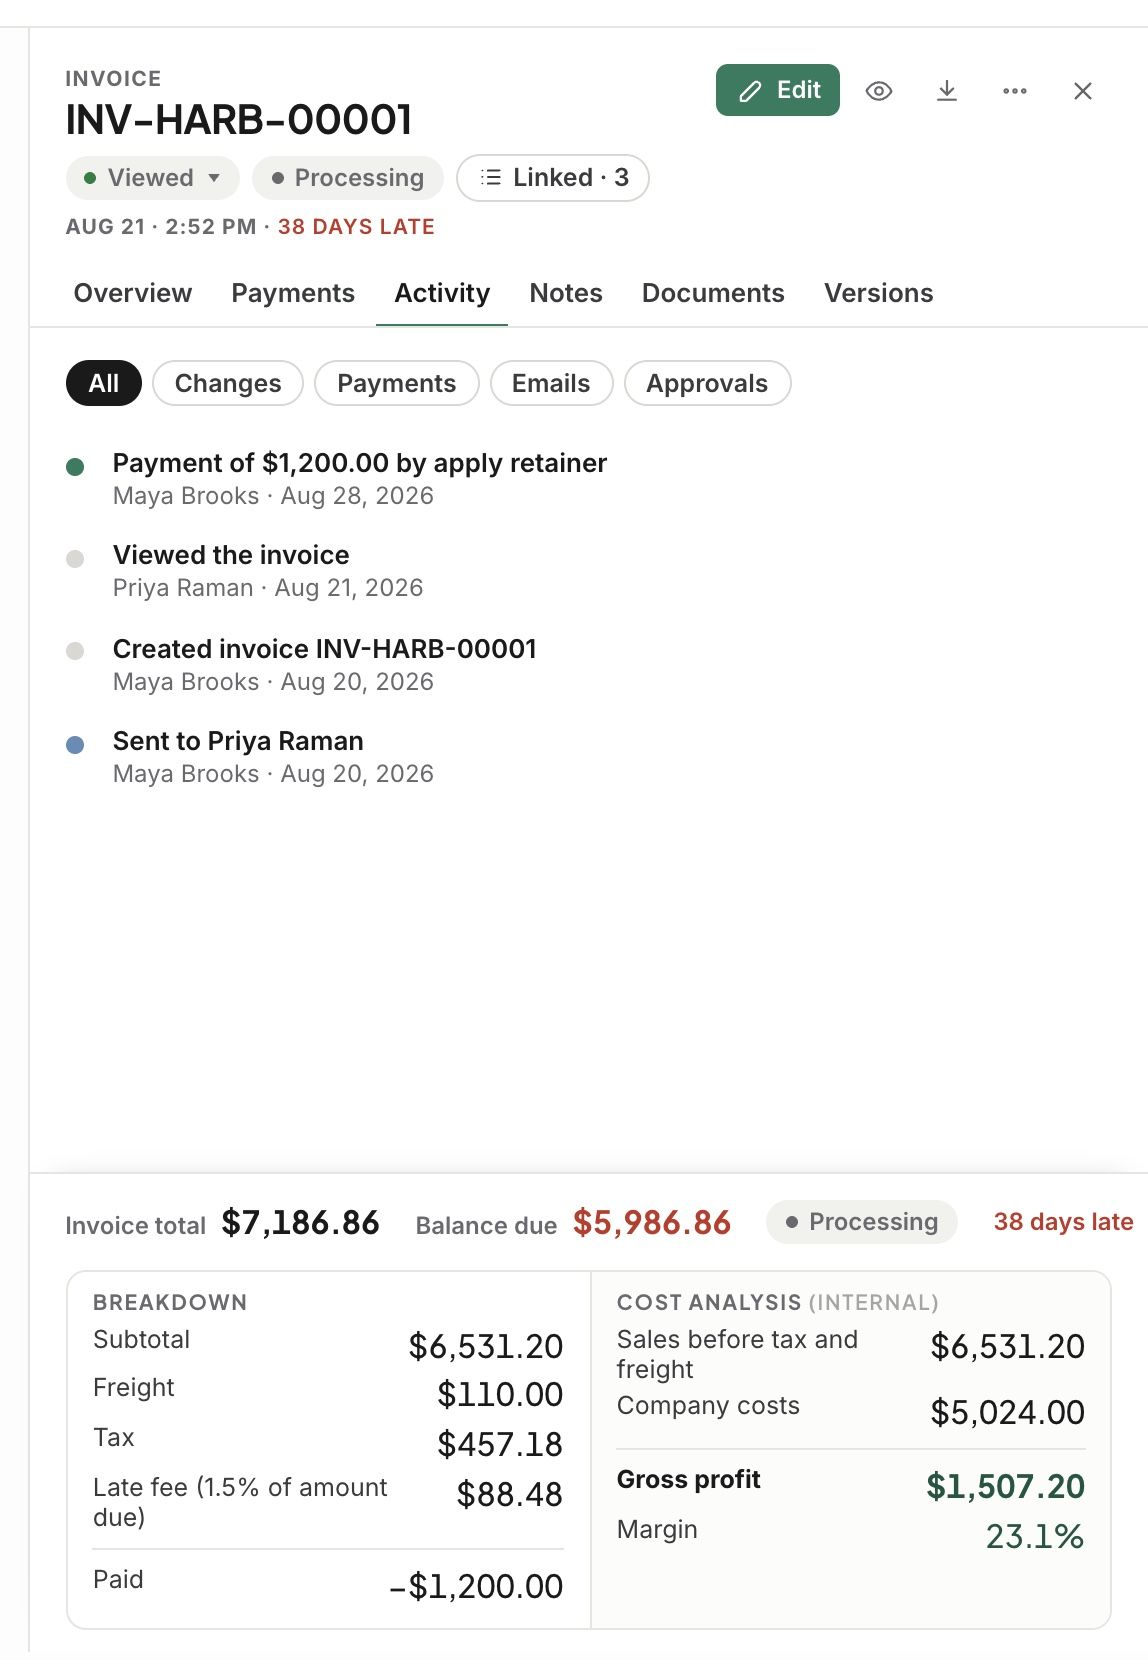Click the '38 days late' text in the totals bar

coord(1063,1222)
